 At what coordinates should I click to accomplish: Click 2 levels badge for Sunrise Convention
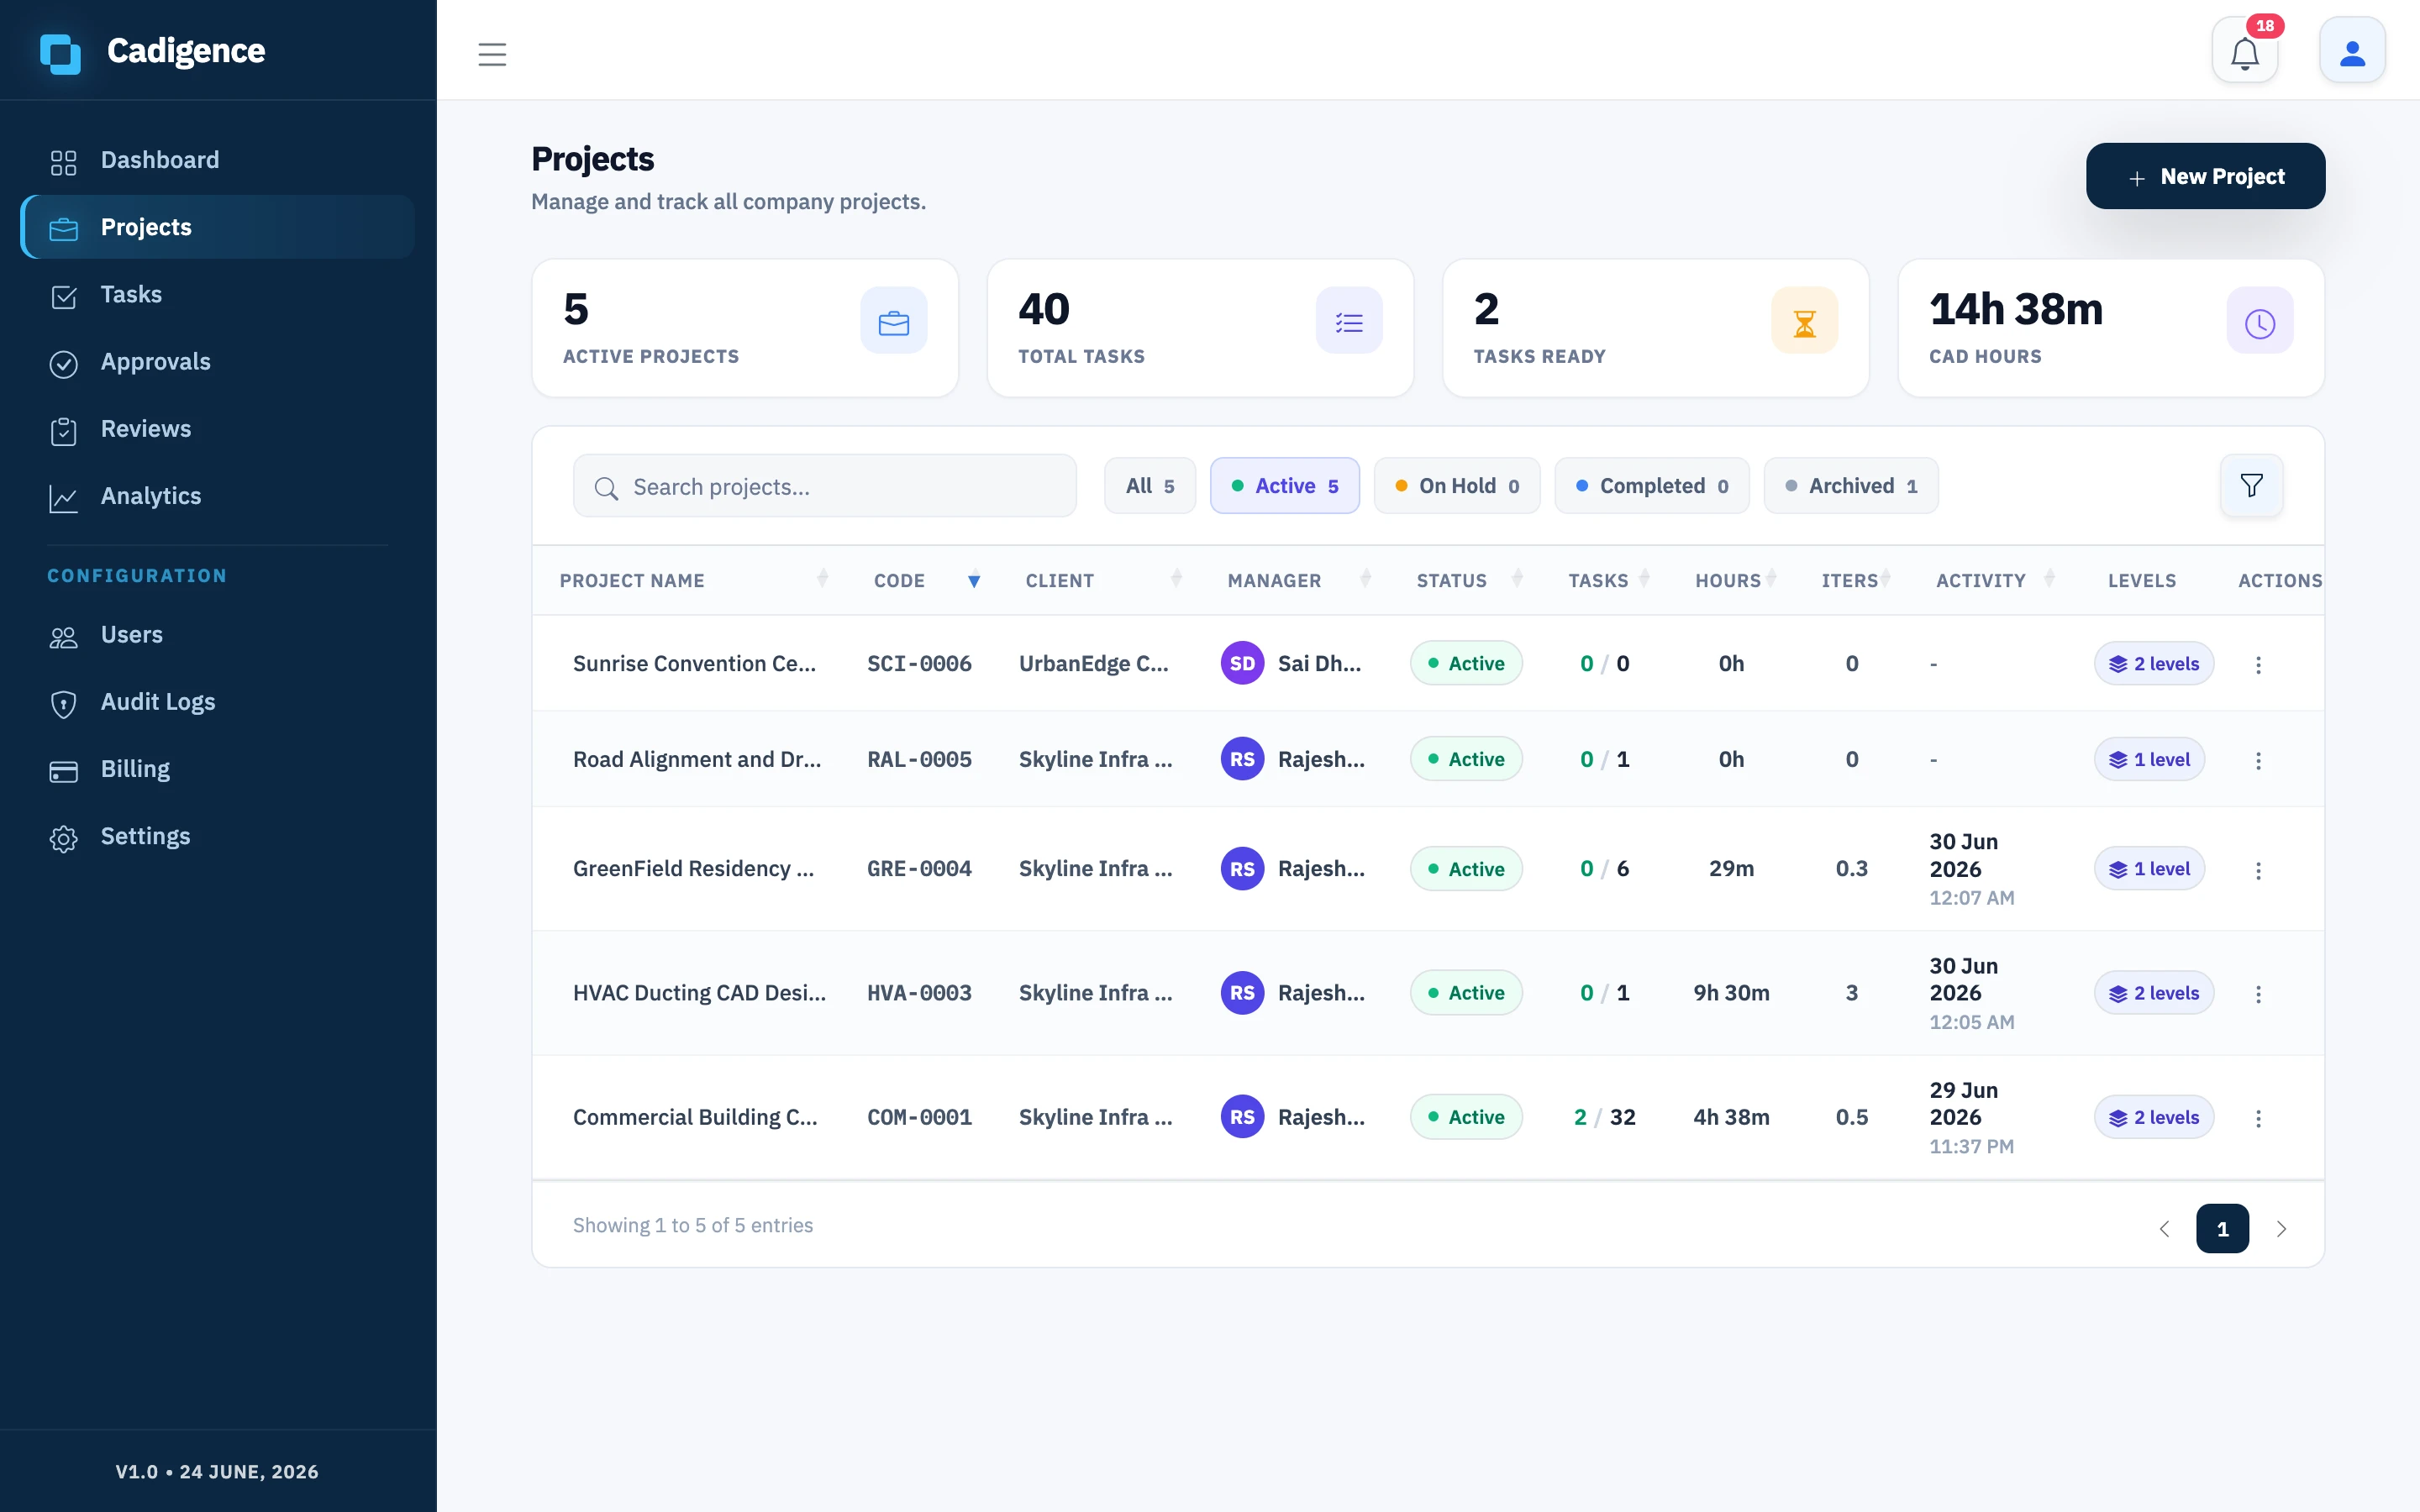[2154, 664]
